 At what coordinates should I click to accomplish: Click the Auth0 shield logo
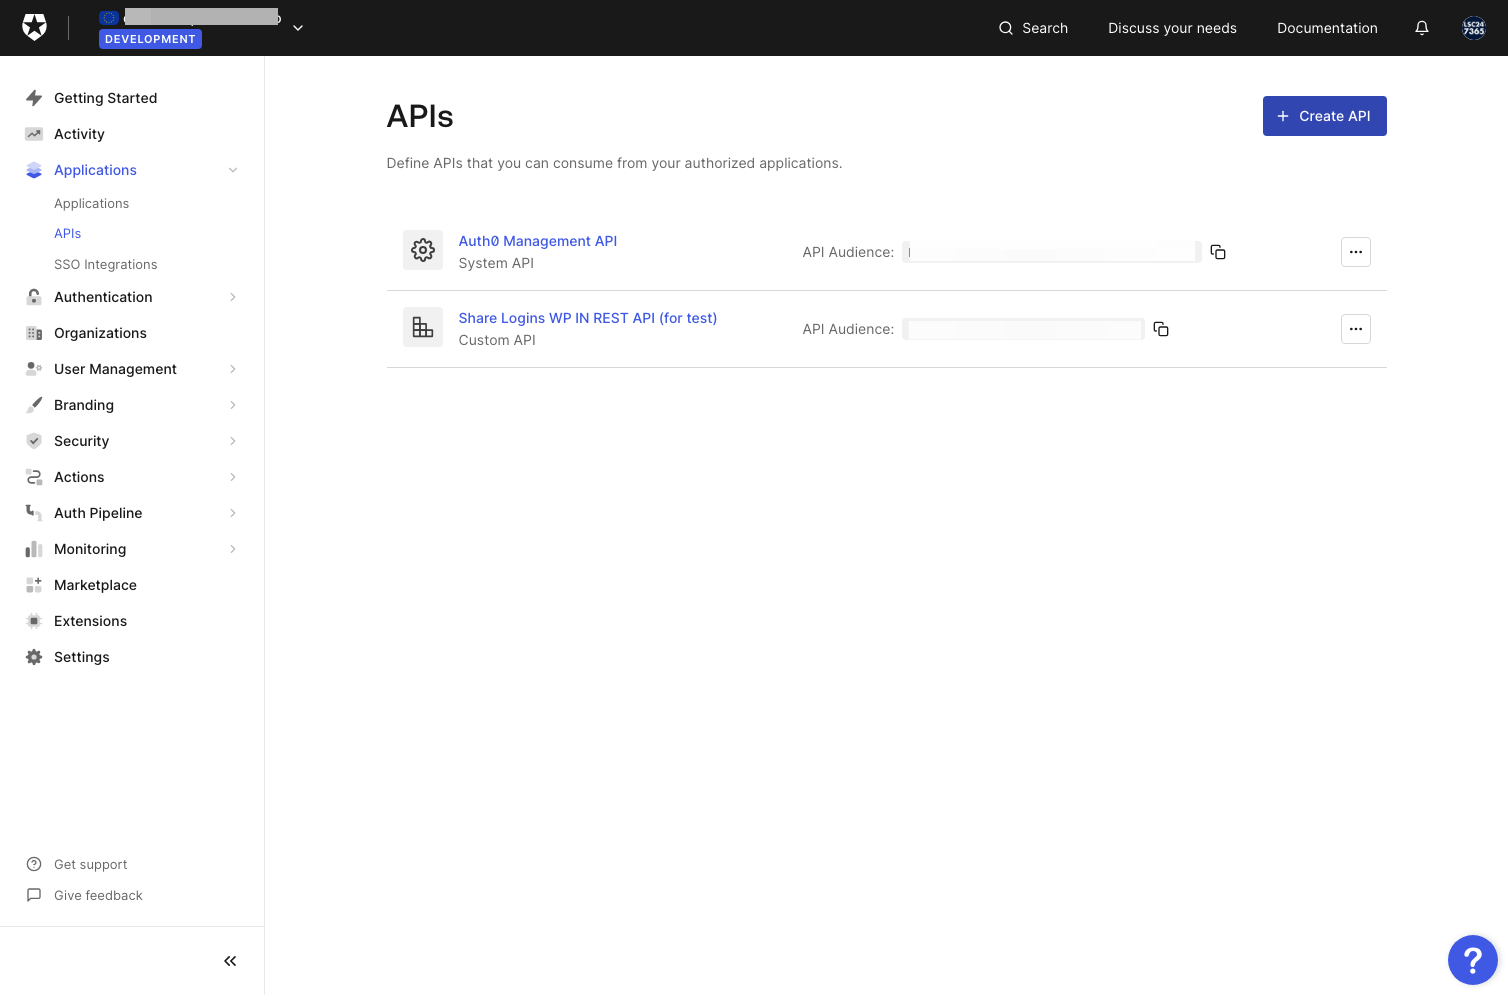click(x=35, y=28)
